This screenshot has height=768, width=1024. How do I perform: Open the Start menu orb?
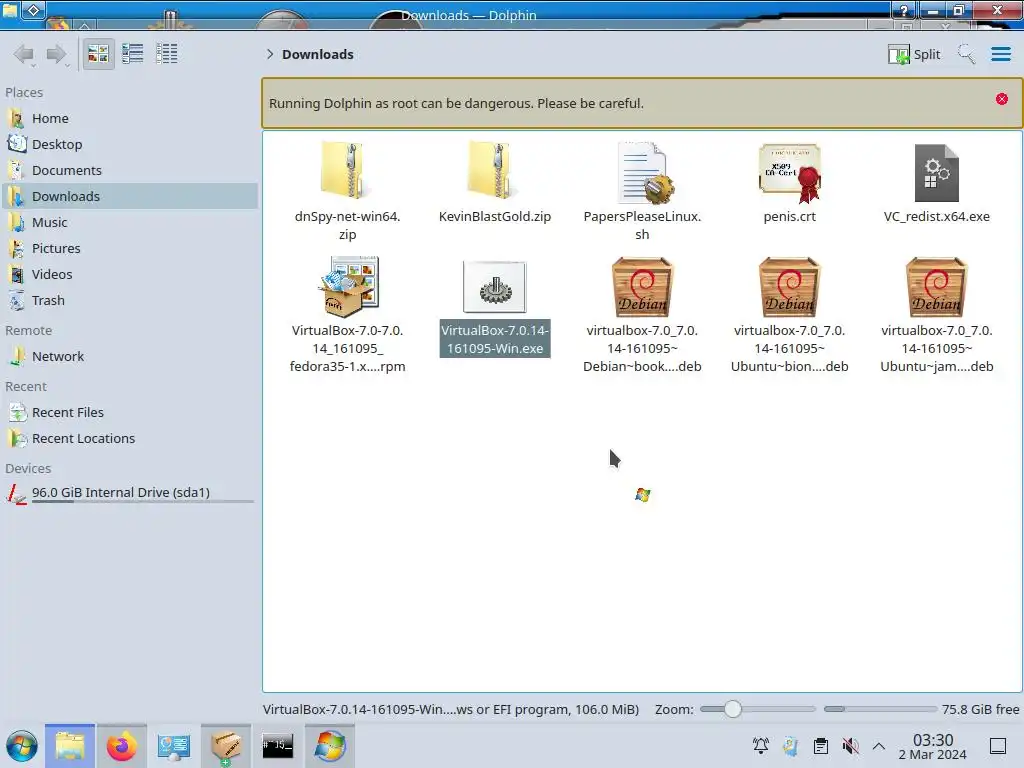(22, 746)
